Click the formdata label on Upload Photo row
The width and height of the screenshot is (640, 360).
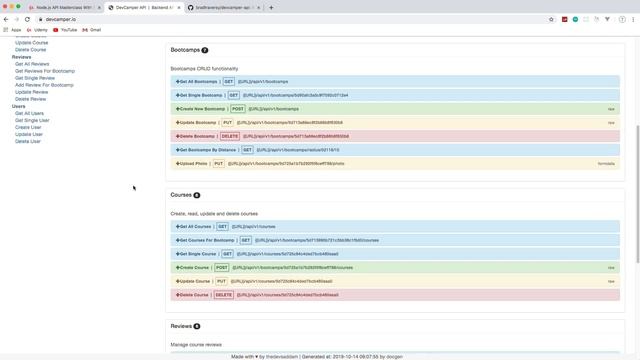point(606,163)
